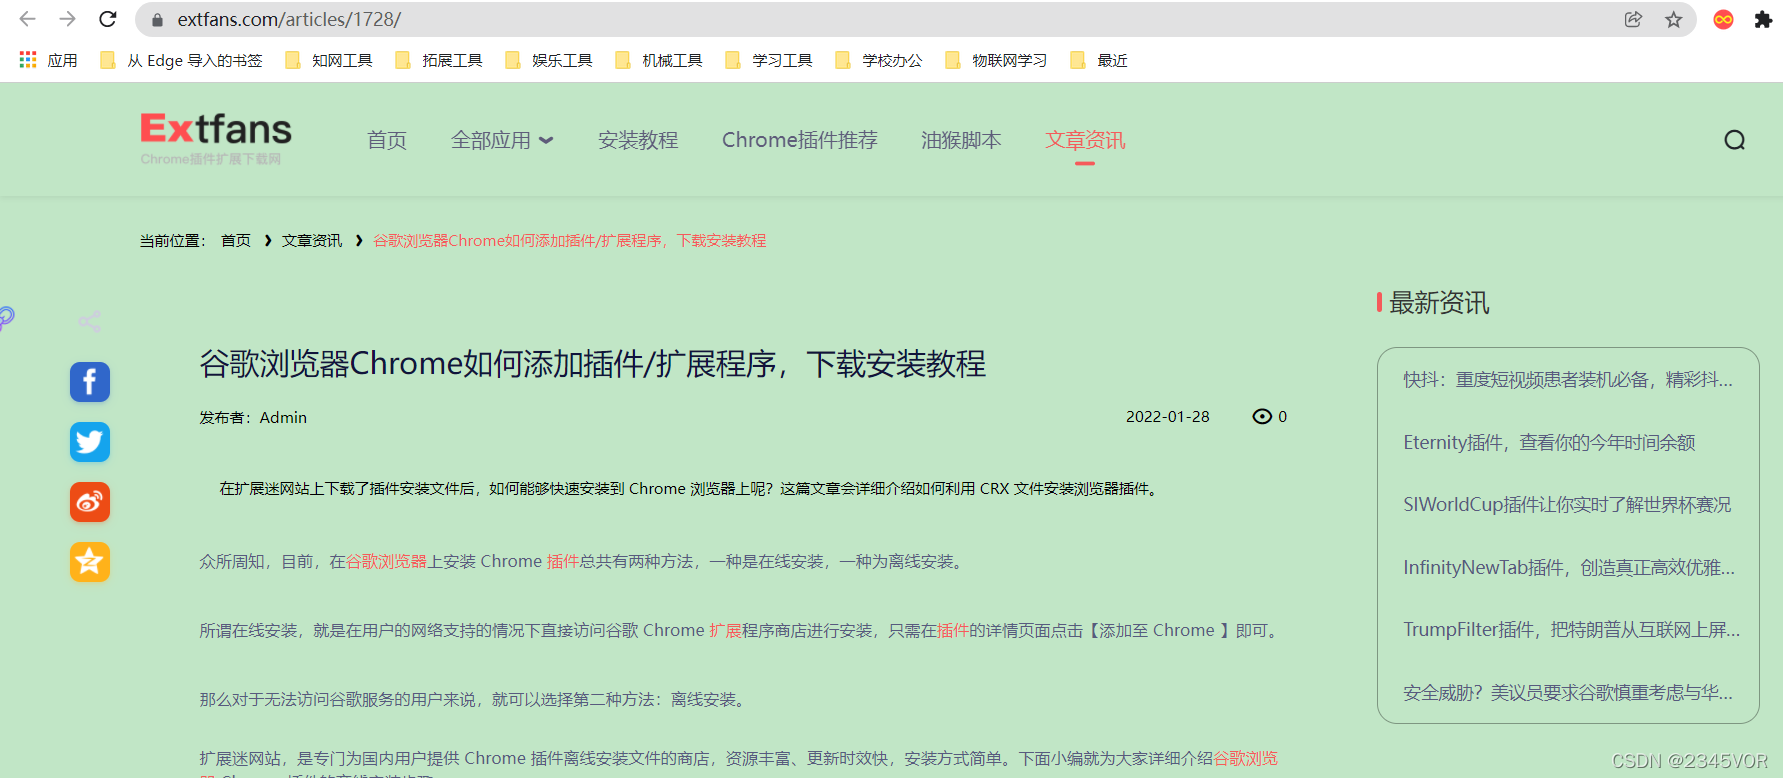Open the 拓展工具 bookmark folder
The image size is (1783, 778).
pos(439,60)
